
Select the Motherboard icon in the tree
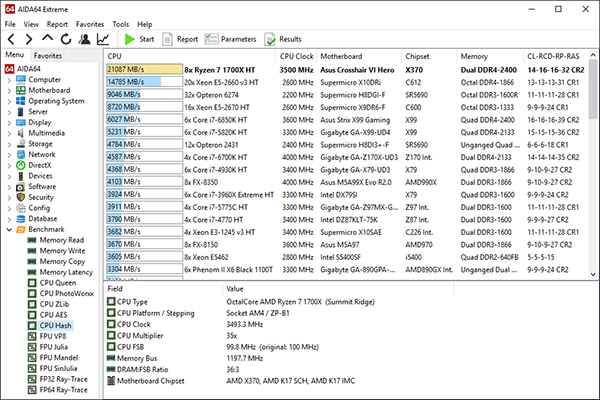[x=21, y=90]
